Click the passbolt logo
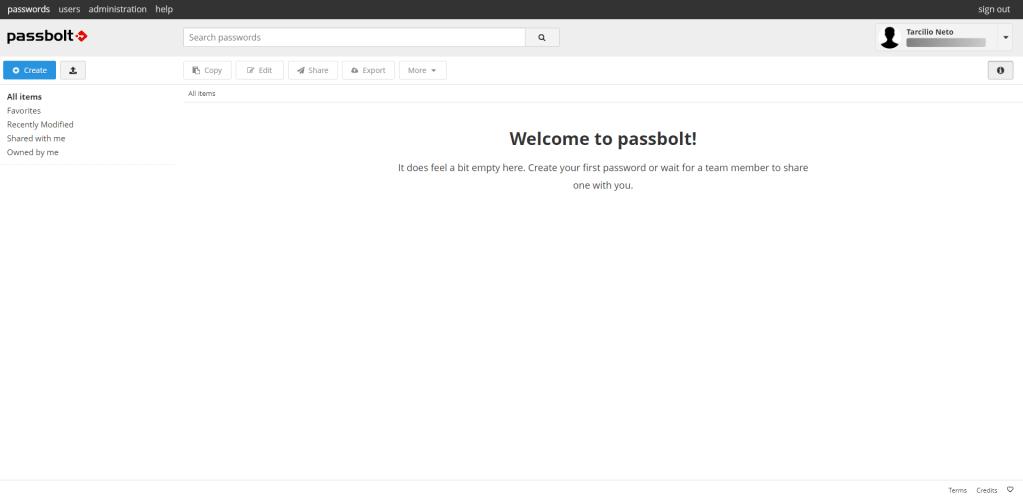1023x499 pixels. (x=47, y=37)
